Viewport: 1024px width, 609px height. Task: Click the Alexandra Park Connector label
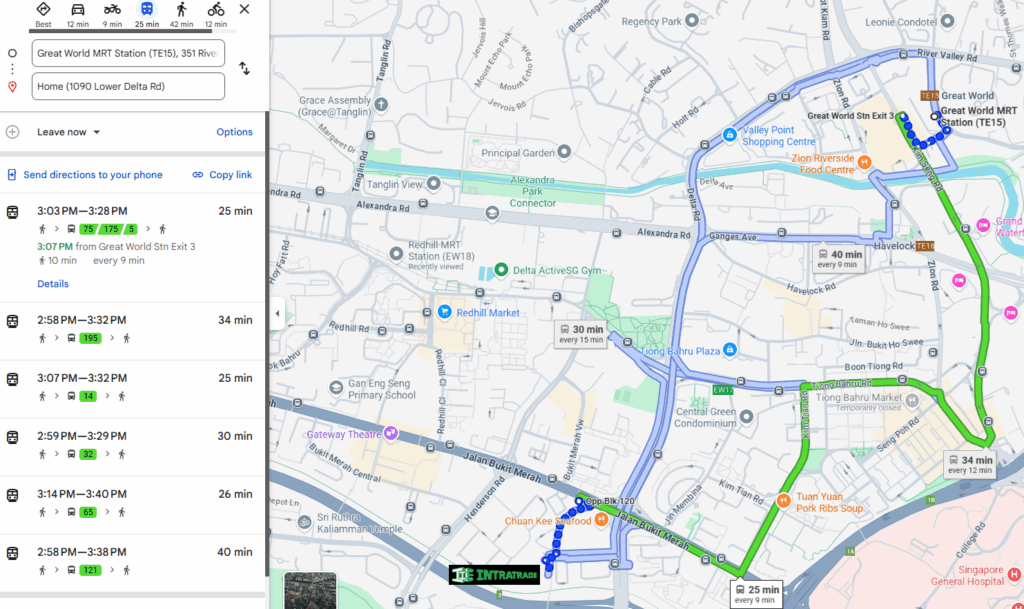[x=532, y=191]
